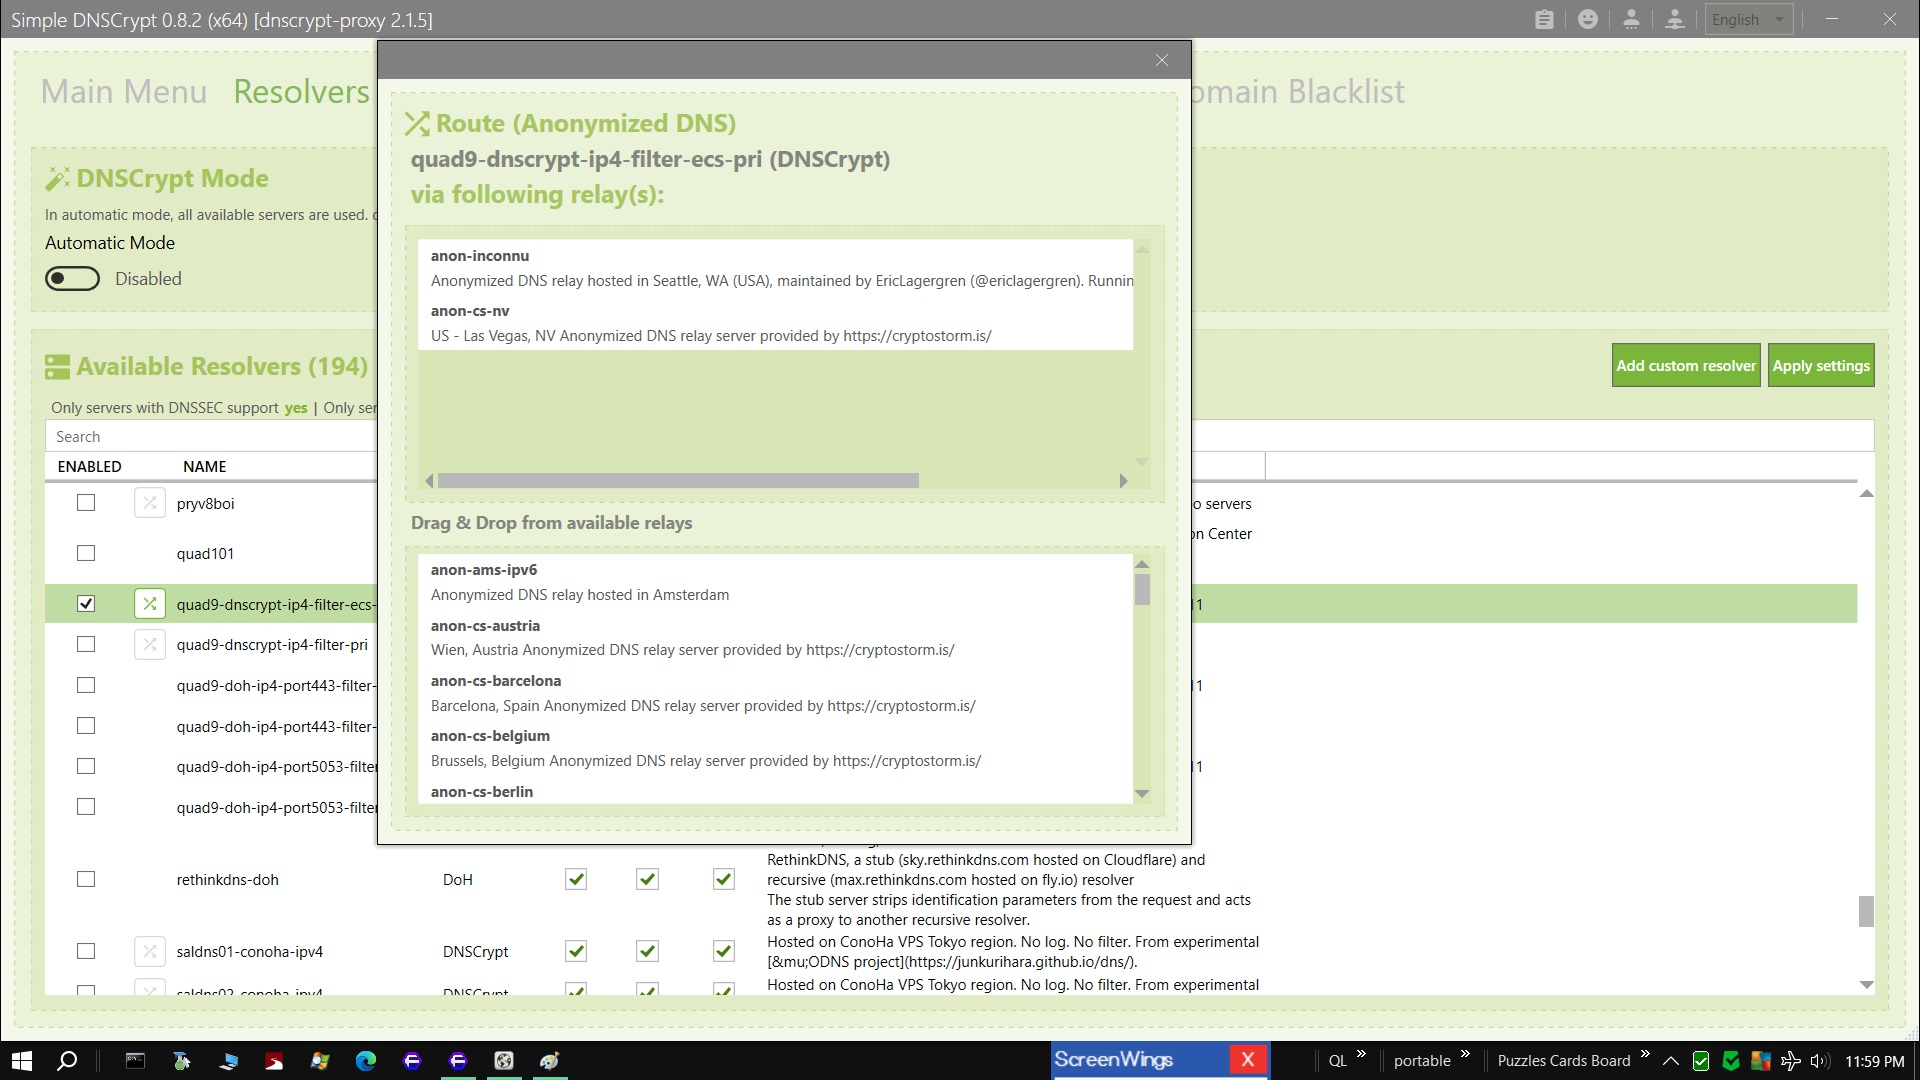Click the clipboard icon in title bar
This screenshot has width=1920, height=1080.
(x=1544, y=19)
